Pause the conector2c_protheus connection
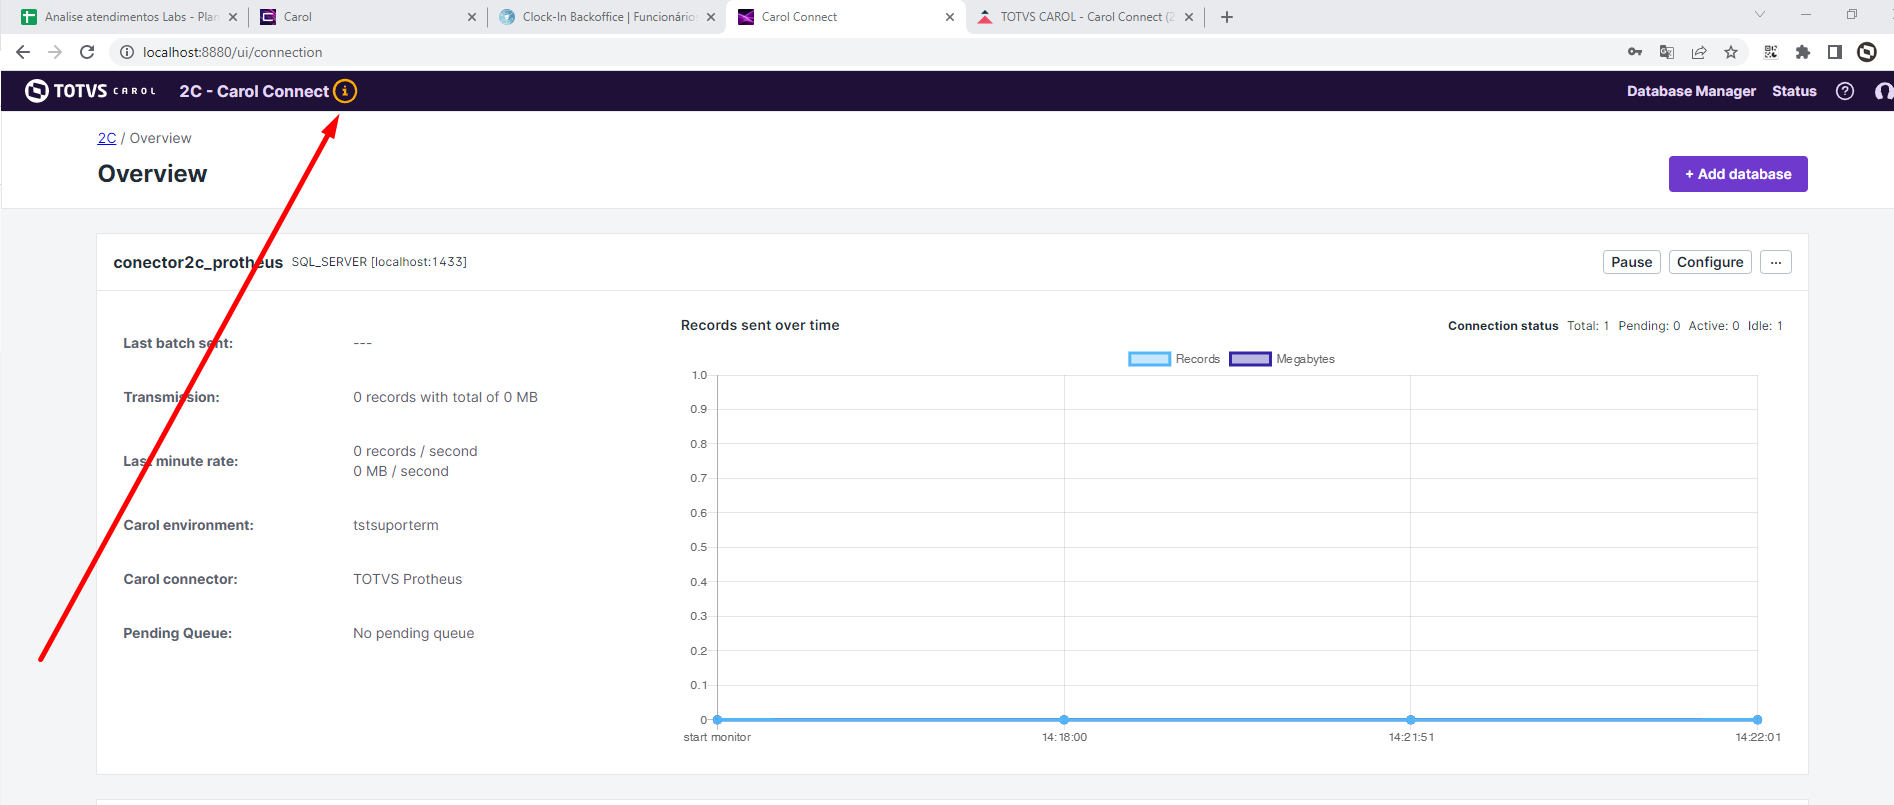This screenshot has width=1894, height=805. [x=1631, y=262]
